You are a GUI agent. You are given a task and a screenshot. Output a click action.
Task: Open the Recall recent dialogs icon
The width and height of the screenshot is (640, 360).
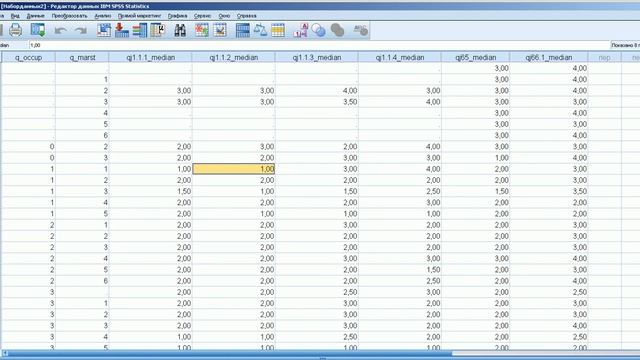pyautogui.click(x=38, y=30)
